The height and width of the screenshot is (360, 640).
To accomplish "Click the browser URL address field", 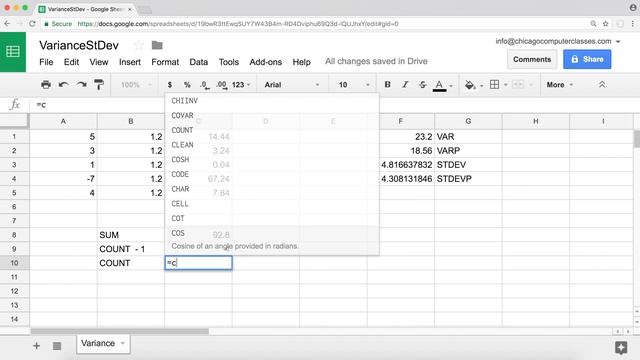I will (314, 24).
